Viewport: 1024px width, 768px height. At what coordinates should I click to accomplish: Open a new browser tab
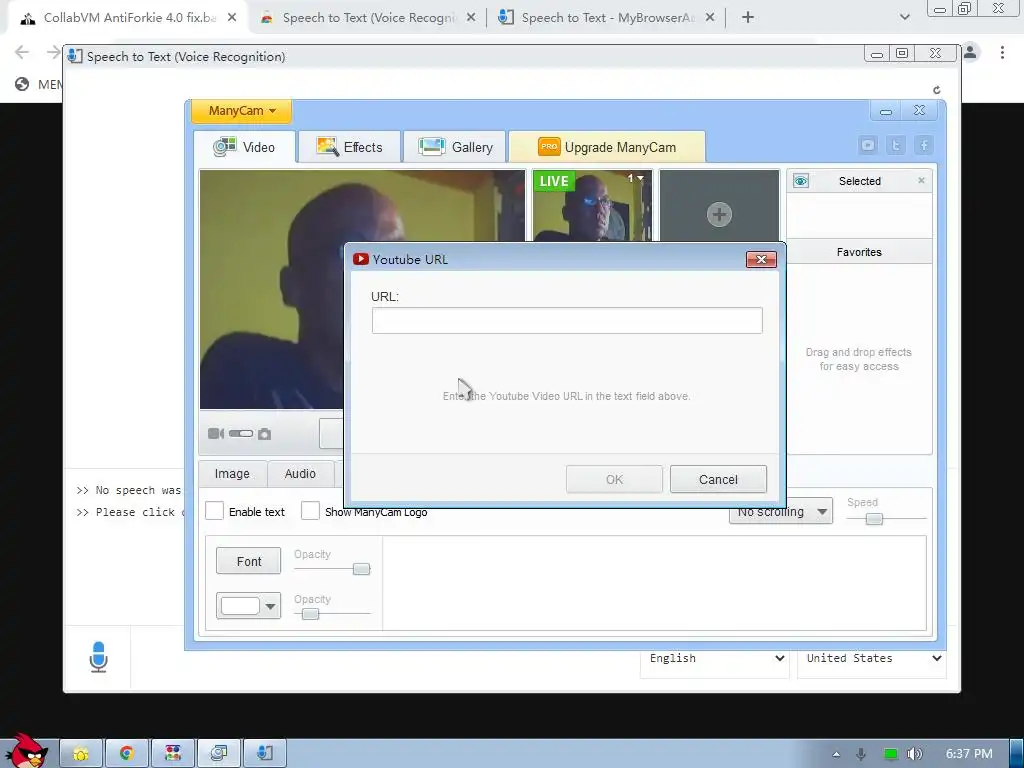[x=748, y=18]
